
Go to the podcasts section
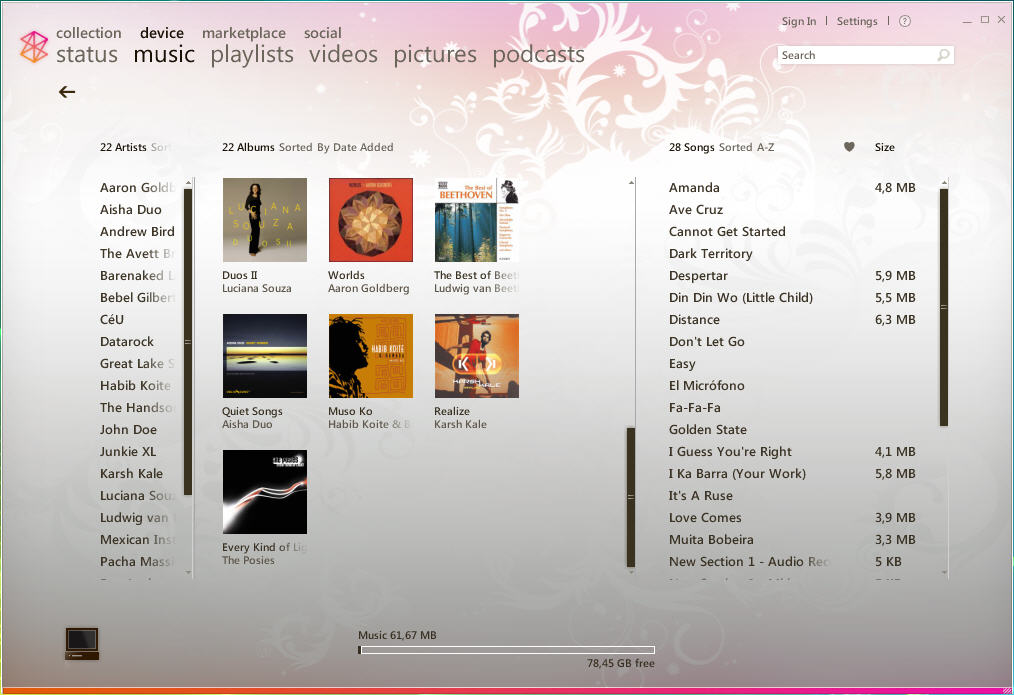point(538,55)
